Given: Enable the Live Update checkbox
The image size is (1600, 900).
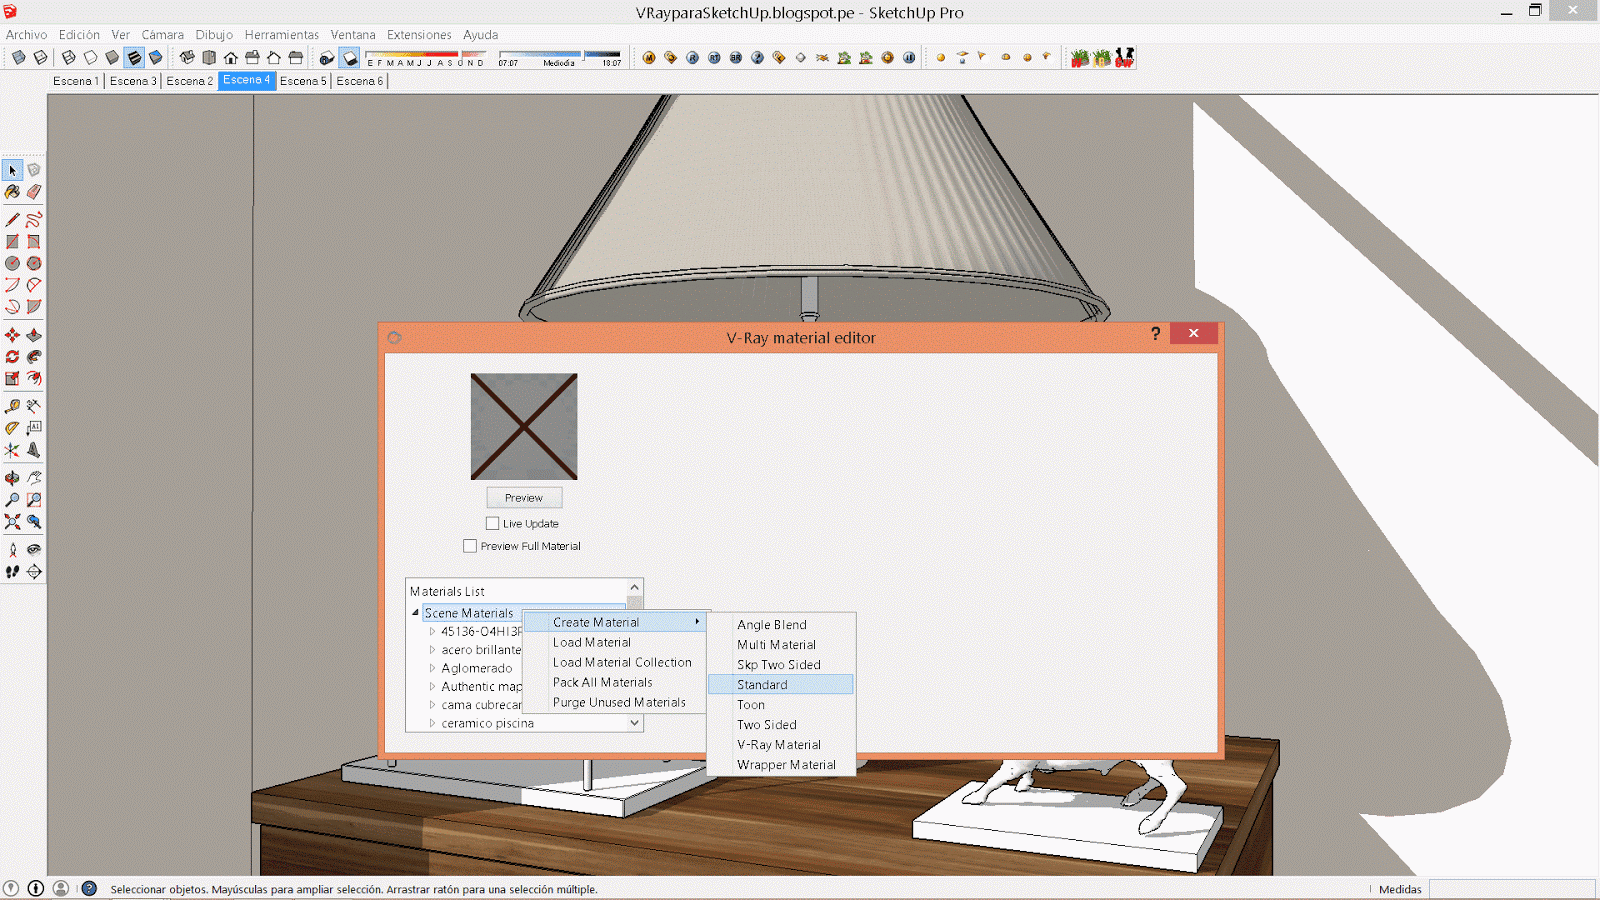Looking at the screenshot, I should (x=492, y=523).
